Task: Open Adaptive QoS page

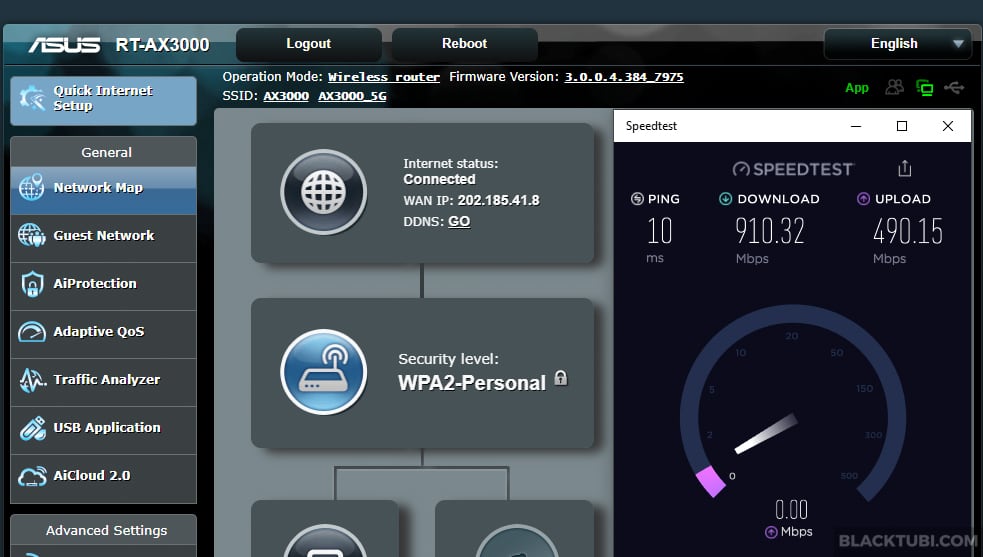Action: [103, 334]
